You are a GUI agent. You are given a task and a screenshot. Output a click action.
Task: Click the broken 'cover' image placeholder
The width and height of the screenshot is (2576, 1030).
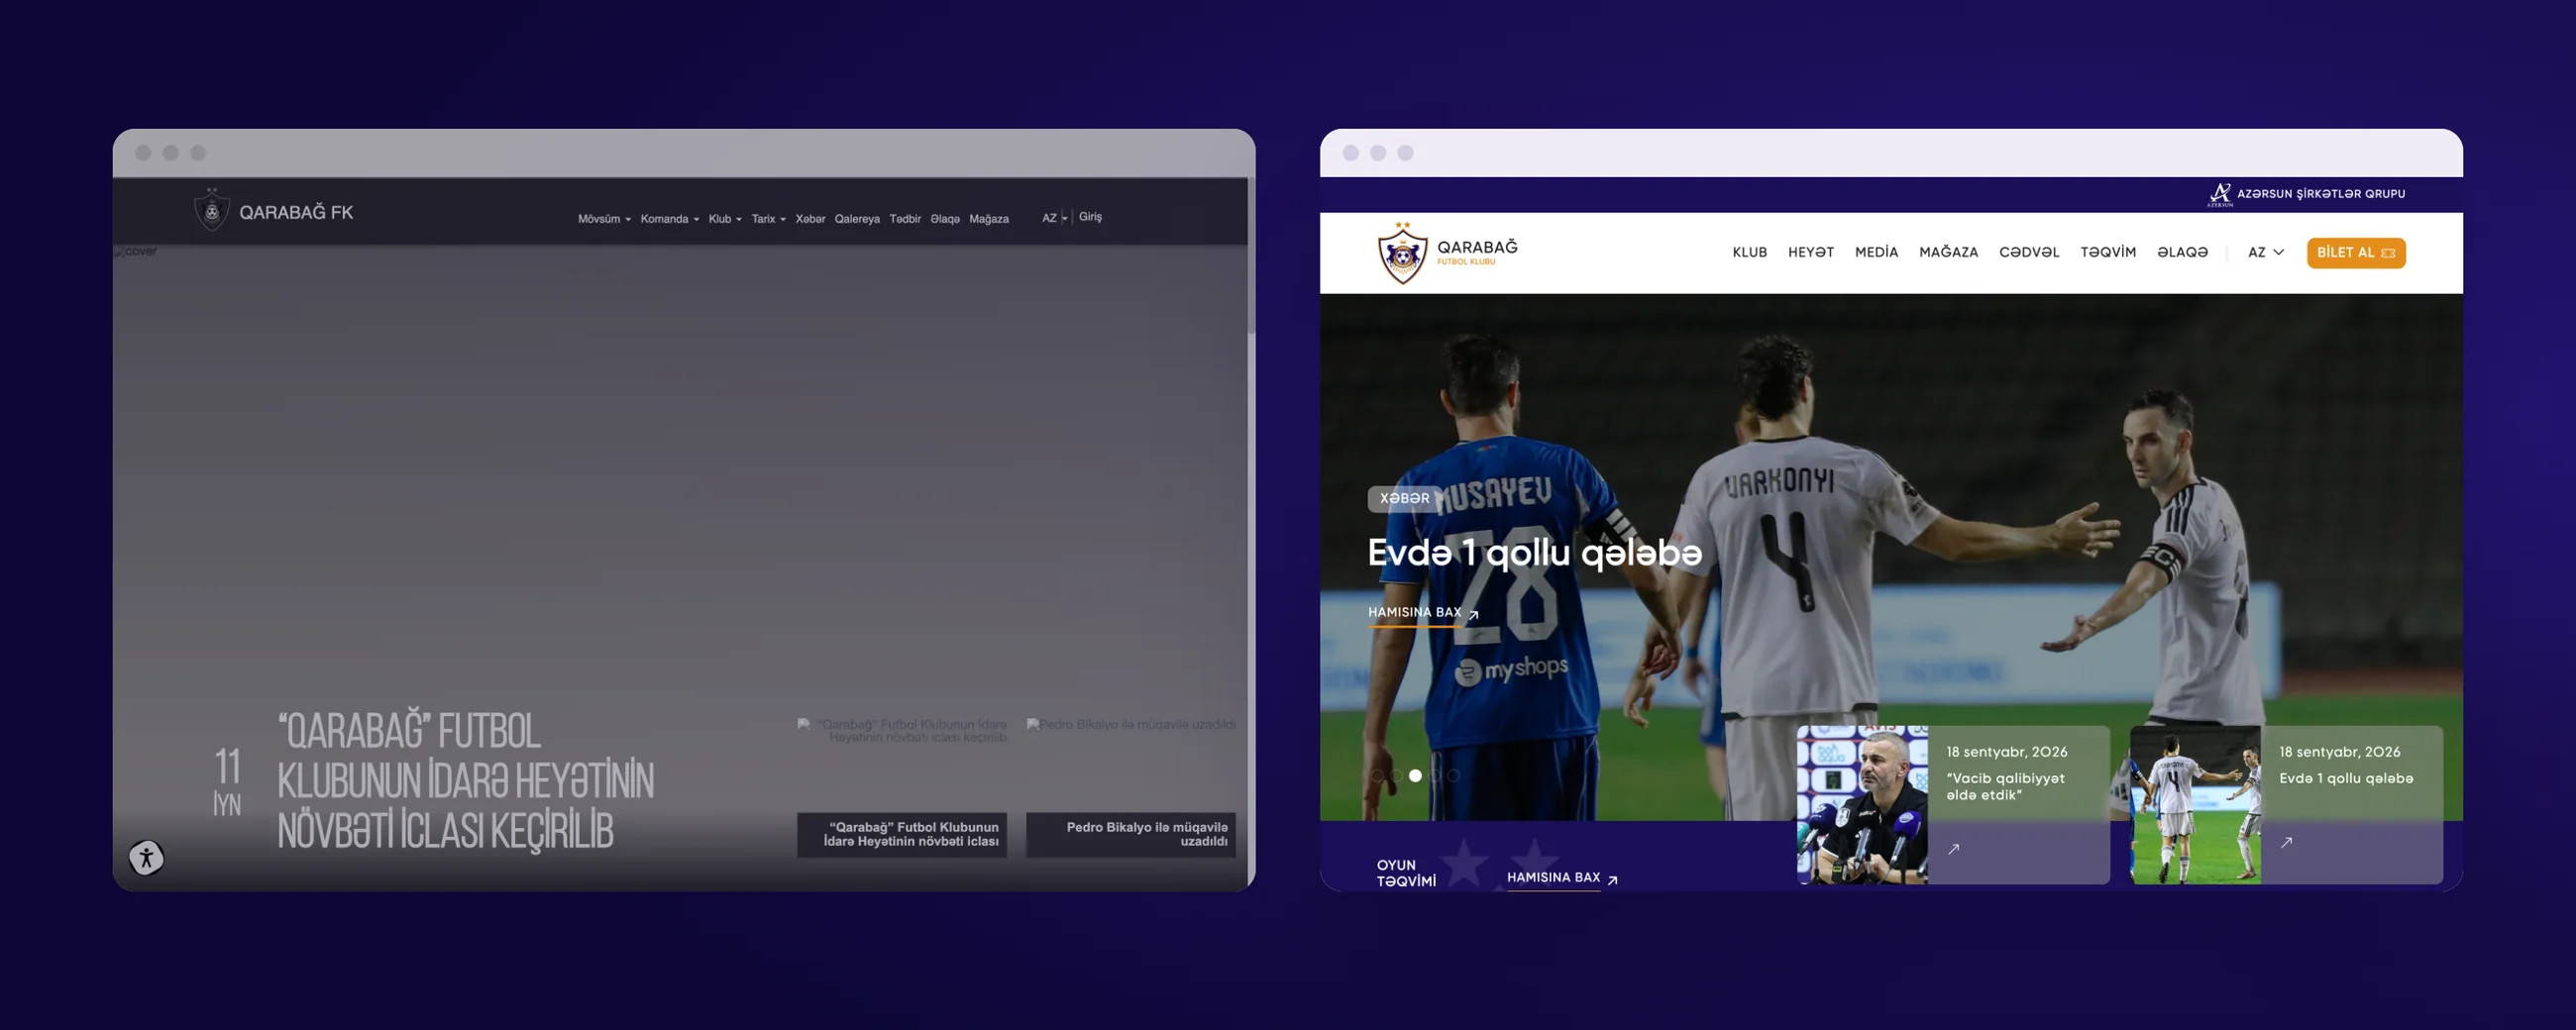click(x=136, y=252)
